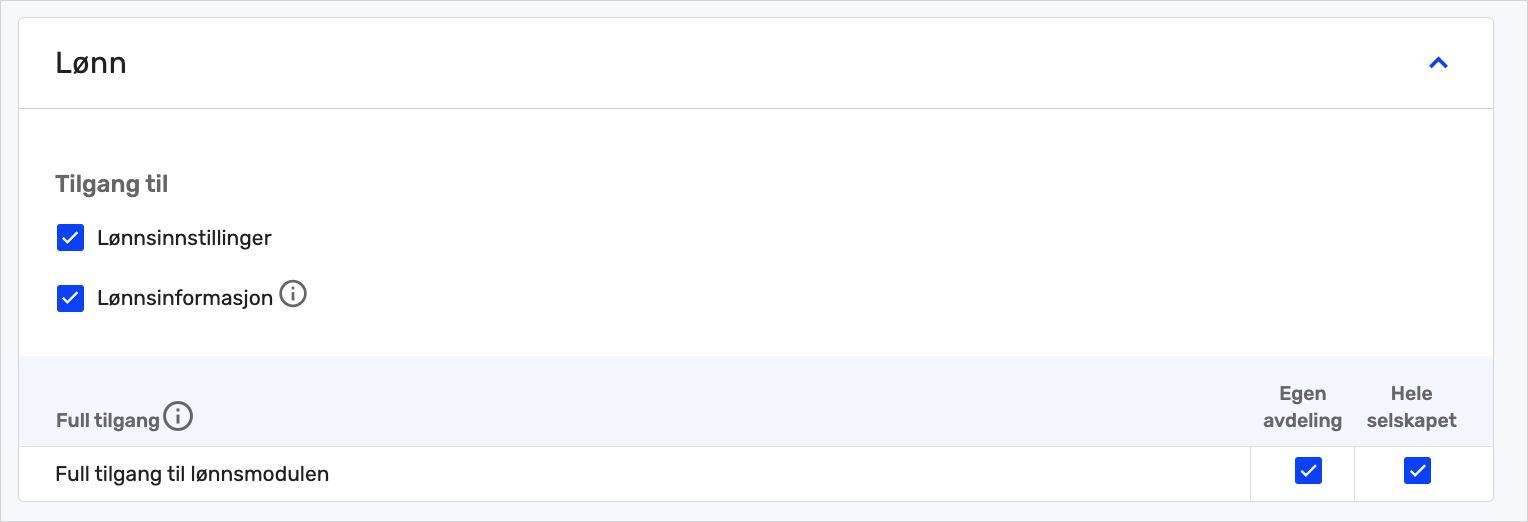The height and width of the screenshot is (522, 1528).
Task: Click the Tilgang til heading
Action: (x=112, y=184)
